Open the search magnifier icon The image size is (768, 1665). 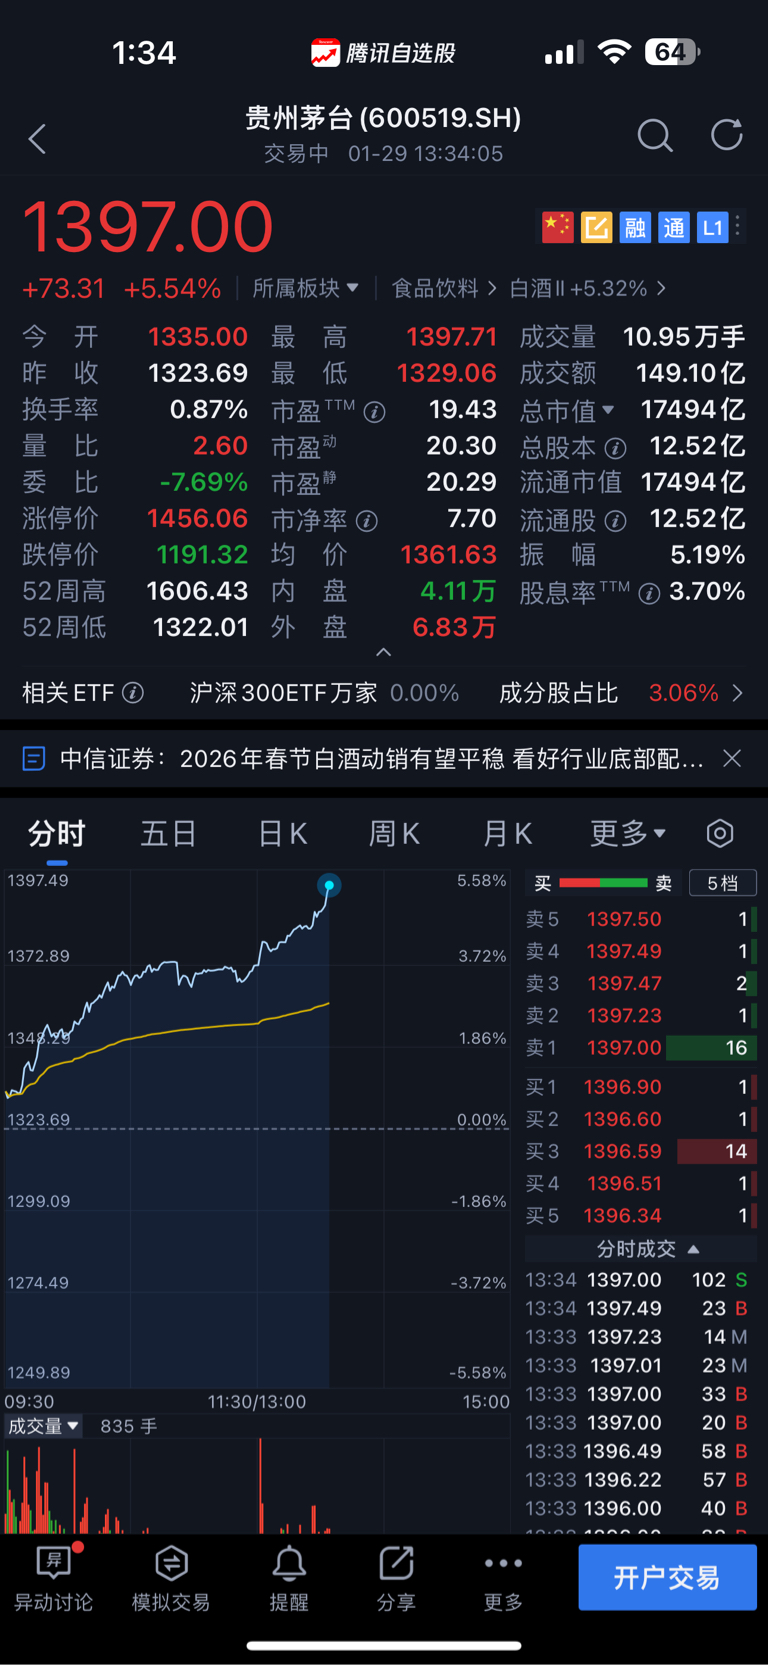pyautogui.click(x=655, y=135)
